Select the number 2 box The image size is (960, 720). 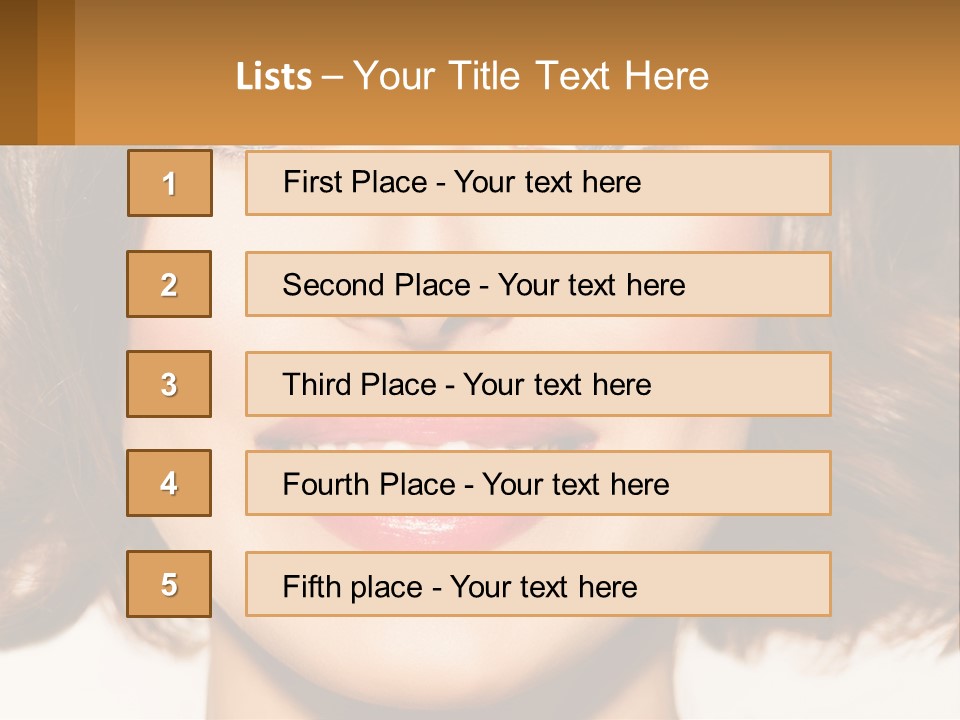[x=169, y=284]
